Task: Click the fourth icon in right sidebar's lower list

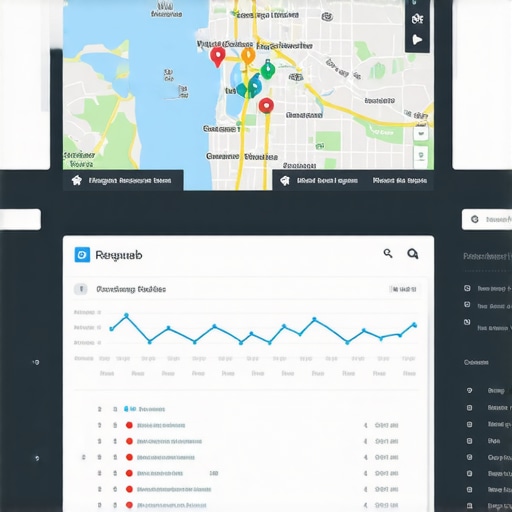Action: (469, 441)
